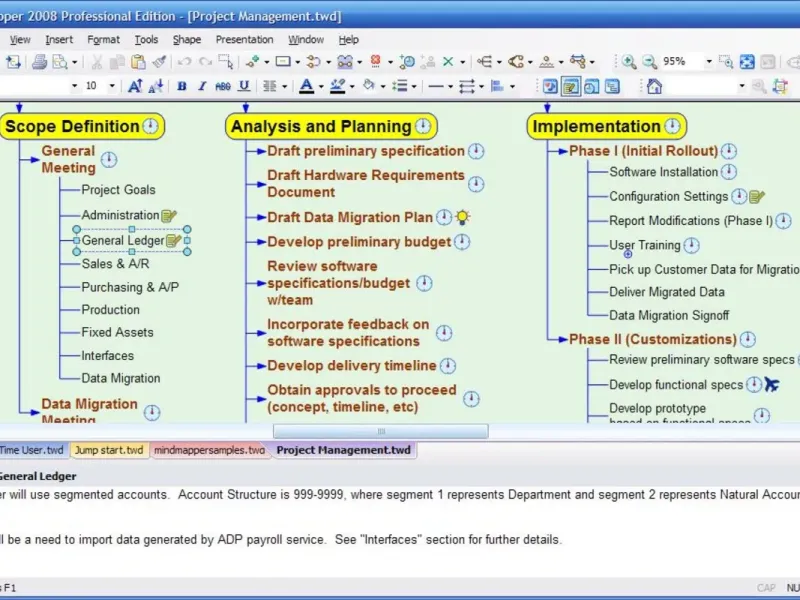Open the bullet list dropdown arrow
Image resolution: width=800 pixels, height=600 pixels.
coord(414,86)
